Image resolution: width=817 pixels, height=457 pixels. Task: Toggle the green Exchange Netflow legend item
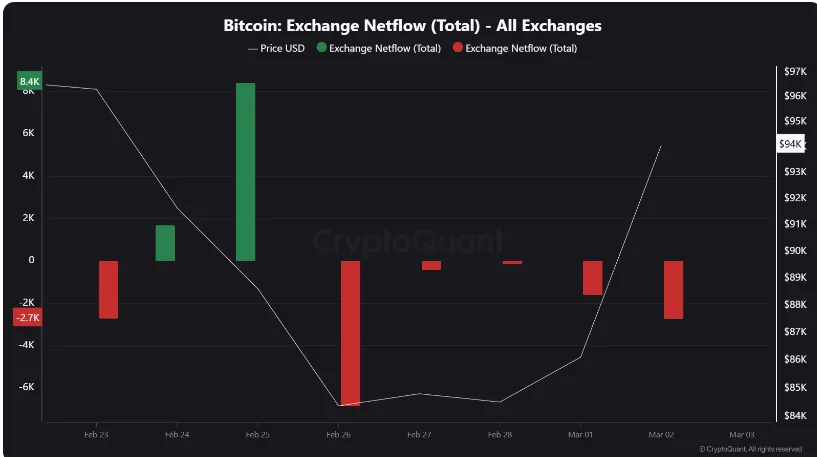[379, 48]
